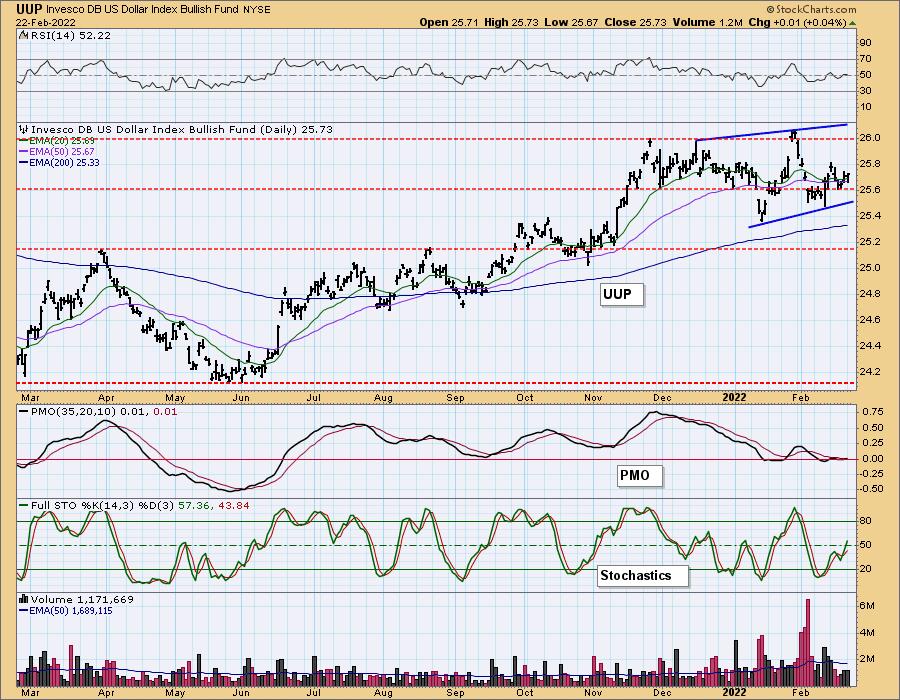This screenshot has width=900, height=700.
Task: Click the 0.75 level on the PMO axis
Action: click(873, 412)
